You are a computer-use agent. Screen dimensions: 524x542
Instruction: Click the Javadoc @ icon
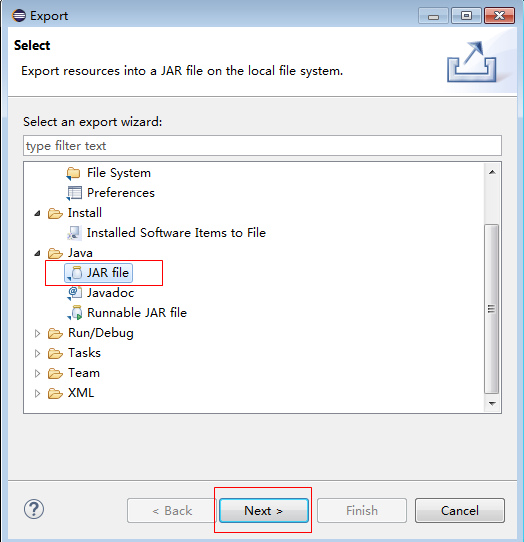coord(75,293)
